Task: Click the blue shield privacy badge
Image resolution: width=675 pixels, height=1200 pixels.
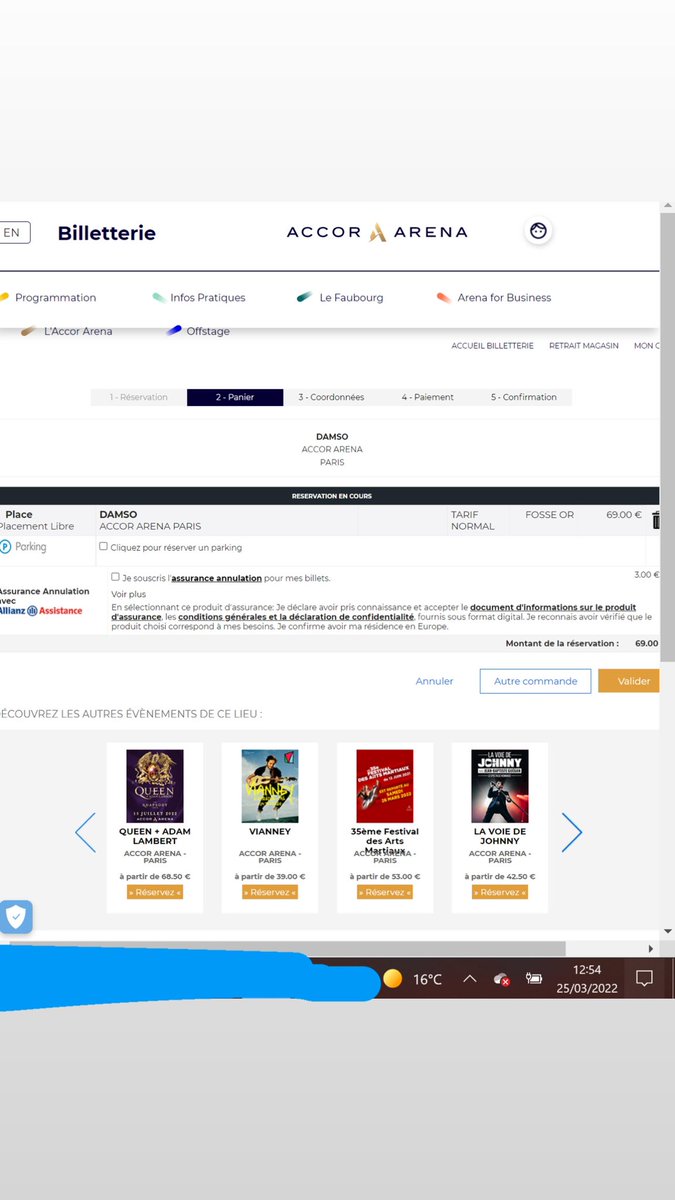Action: click(x=16, y=917)
